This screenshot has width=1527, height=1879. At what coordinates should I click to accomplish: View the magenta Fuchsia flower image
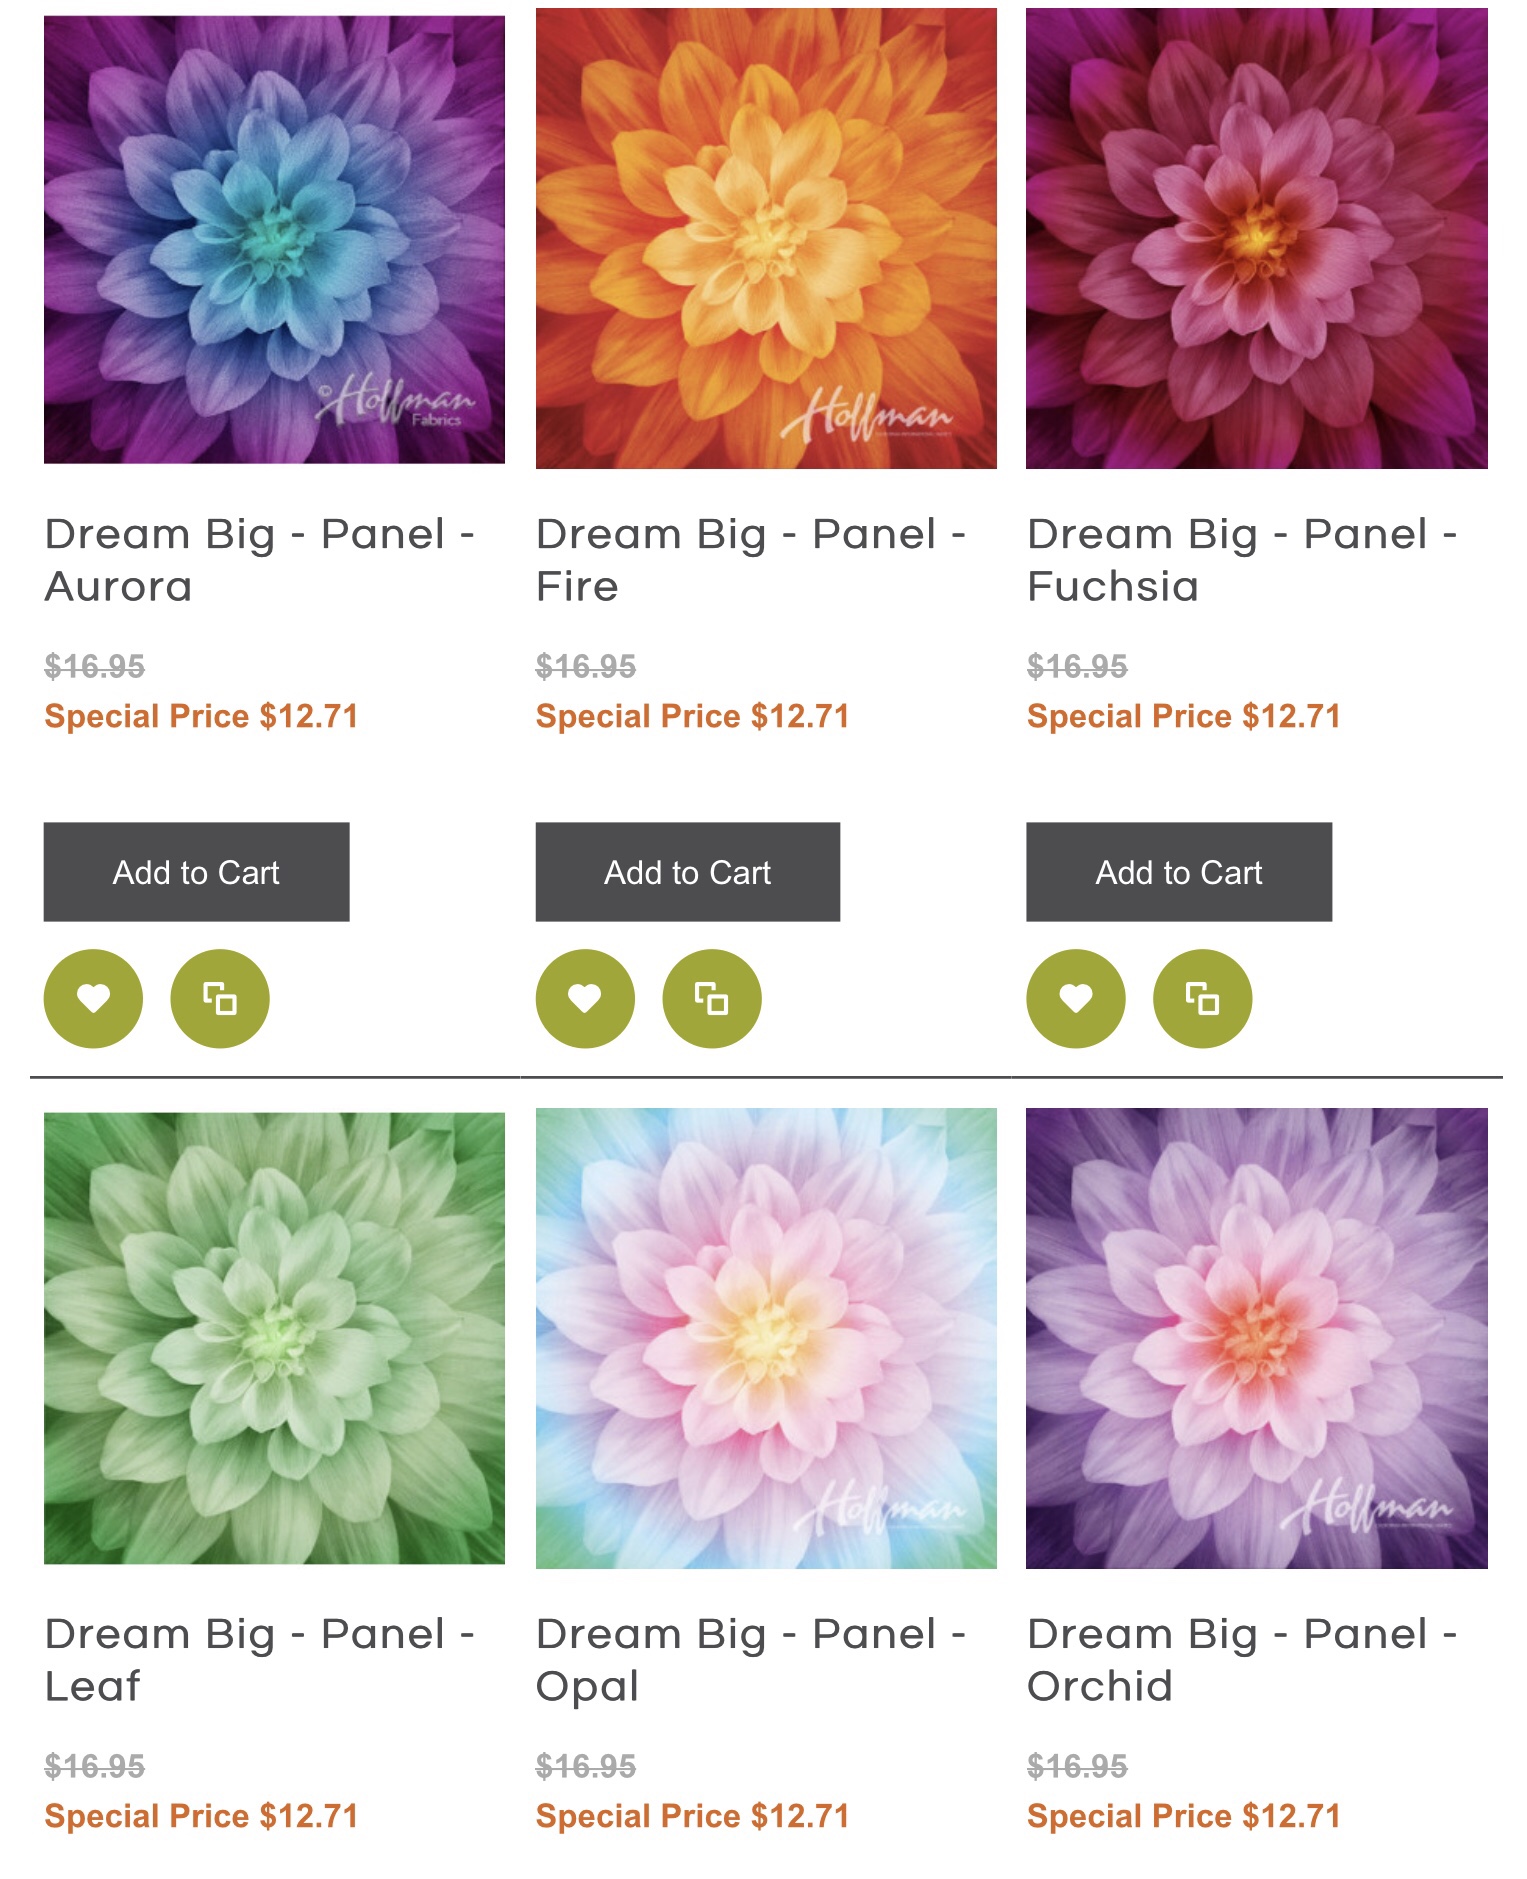click(x=1257, y=239)
